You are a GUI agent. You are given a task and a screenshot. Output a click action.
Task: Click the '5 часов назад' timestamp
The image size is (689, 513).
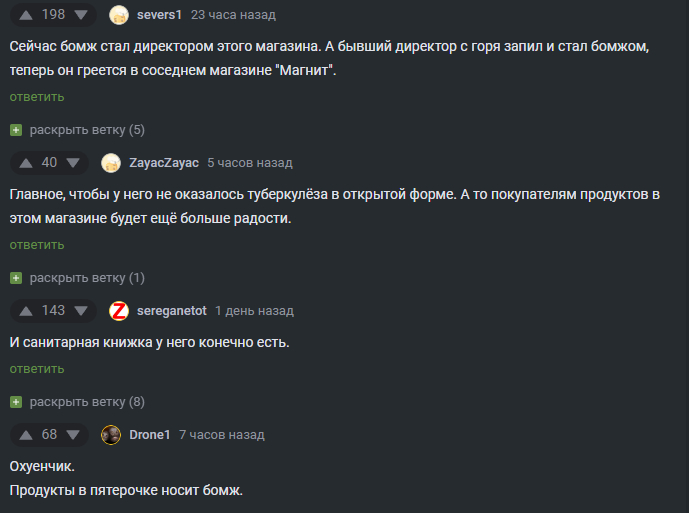(x=250, y=163)
